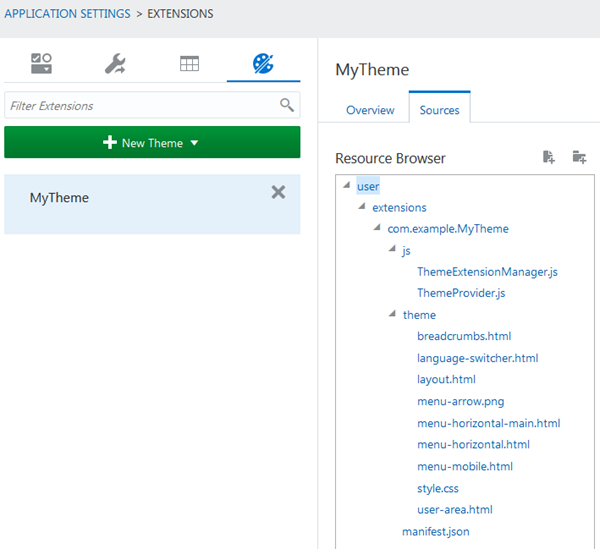Open the table grid tab icon
600x549 pixels.
(189, 65)
